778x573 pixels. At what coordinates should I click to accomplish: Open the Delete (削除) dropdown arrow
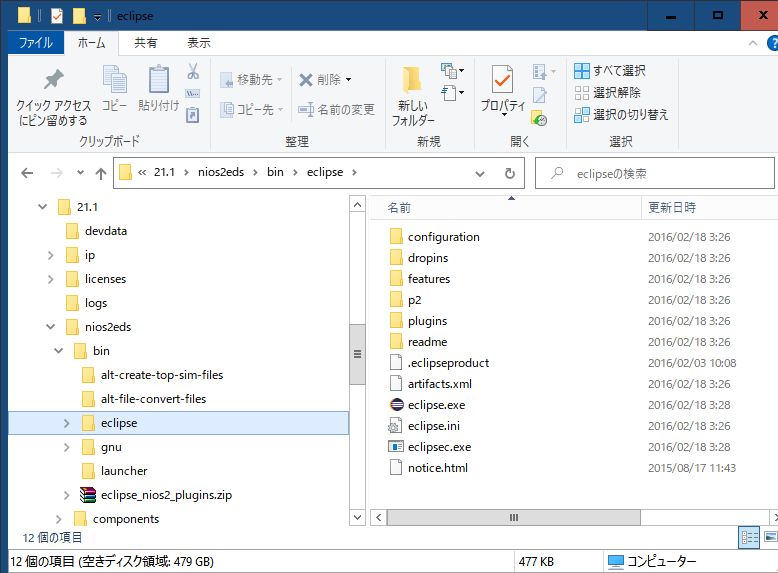[349, 79]
